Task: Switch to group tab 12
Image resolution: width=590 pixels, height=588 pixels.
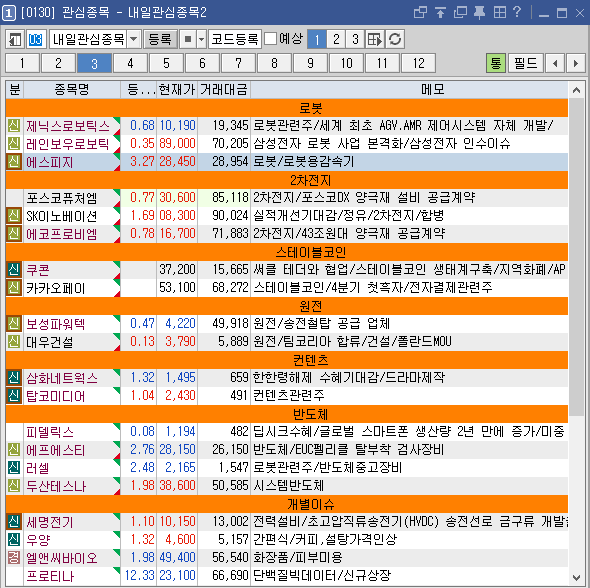Action: (418, 63)
